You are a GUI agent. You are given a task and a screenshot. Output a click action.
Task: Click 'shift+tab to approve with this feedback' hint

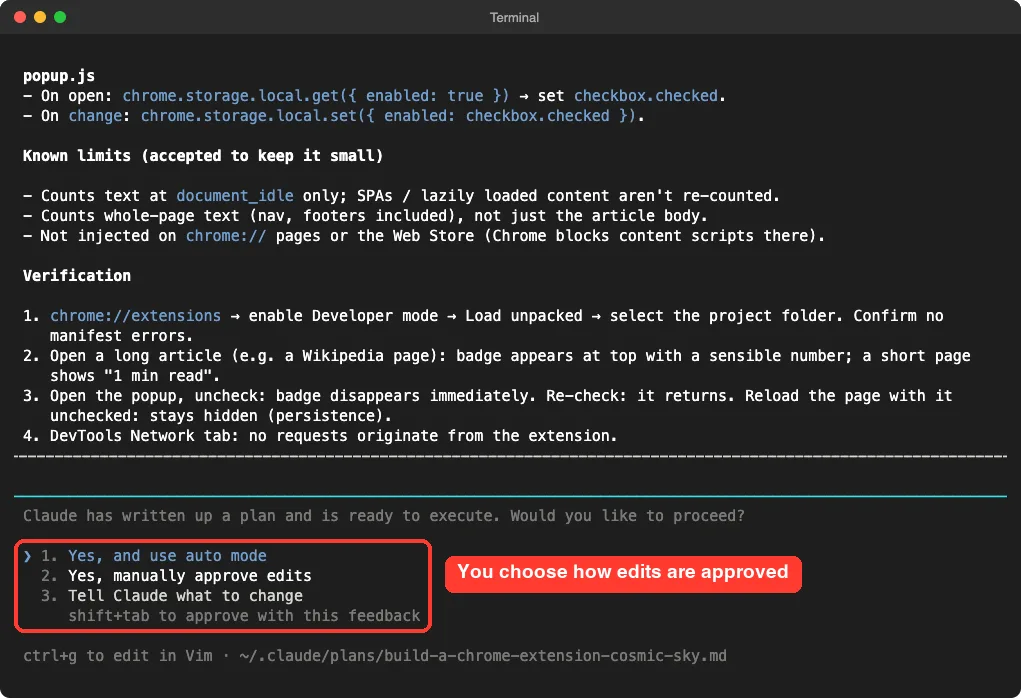coord(244,616)
